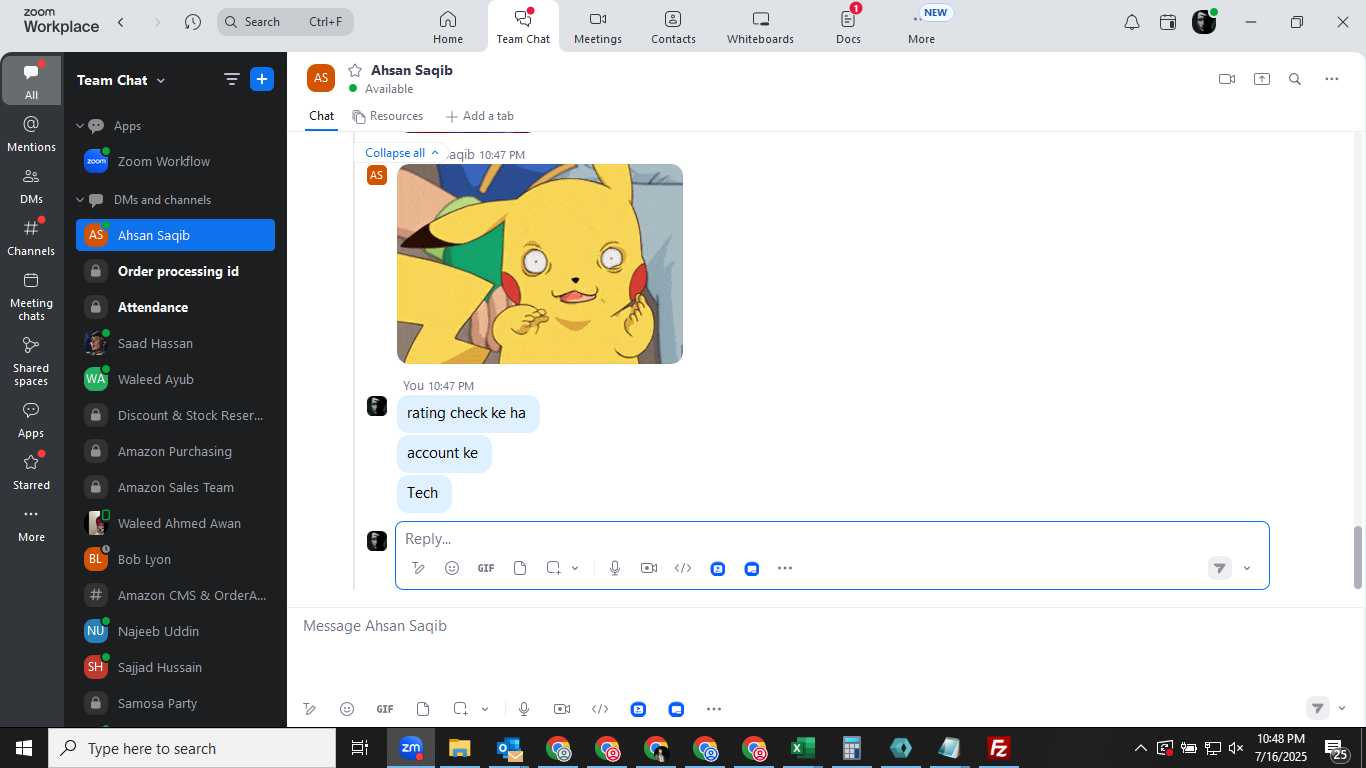This screenshot has height=768, width=1366.
Task: Open the chat list filter icon
Action: (x=231, y=80)
